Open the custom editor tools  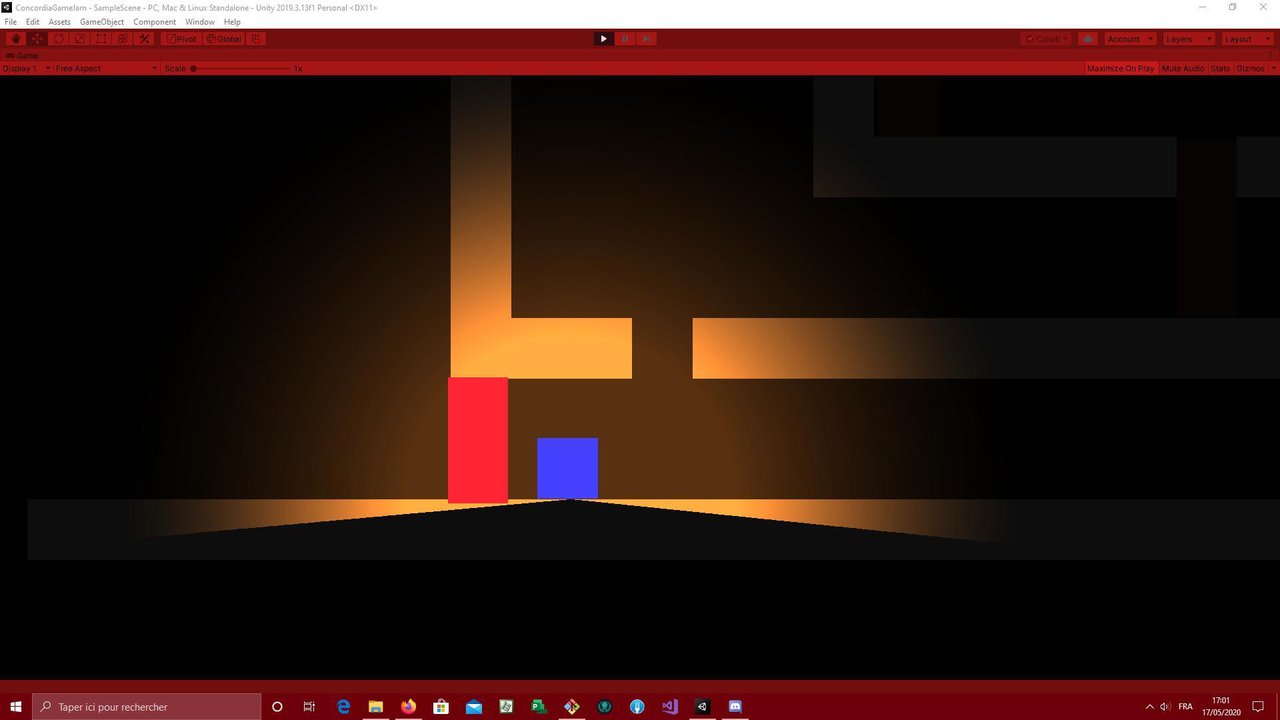click(144, 39)
